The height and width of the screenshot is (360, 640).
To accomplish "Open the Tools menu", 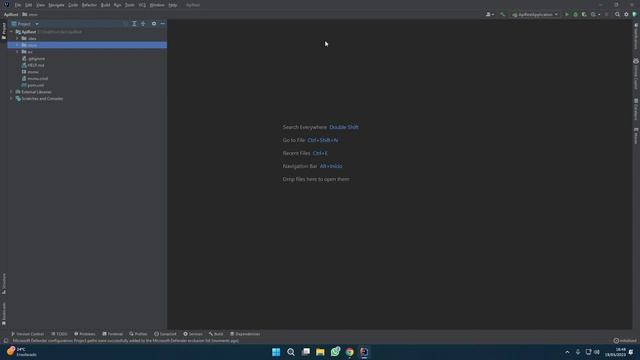I will tap(129, 5).
